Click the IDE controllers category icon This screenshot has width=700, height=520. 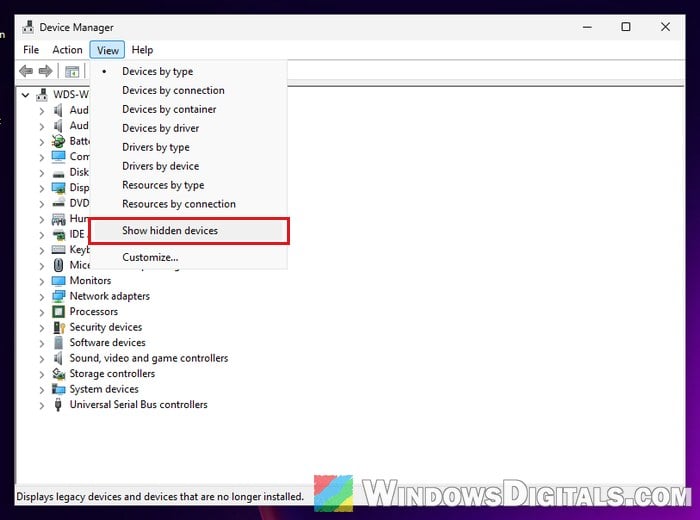point(58,234)
